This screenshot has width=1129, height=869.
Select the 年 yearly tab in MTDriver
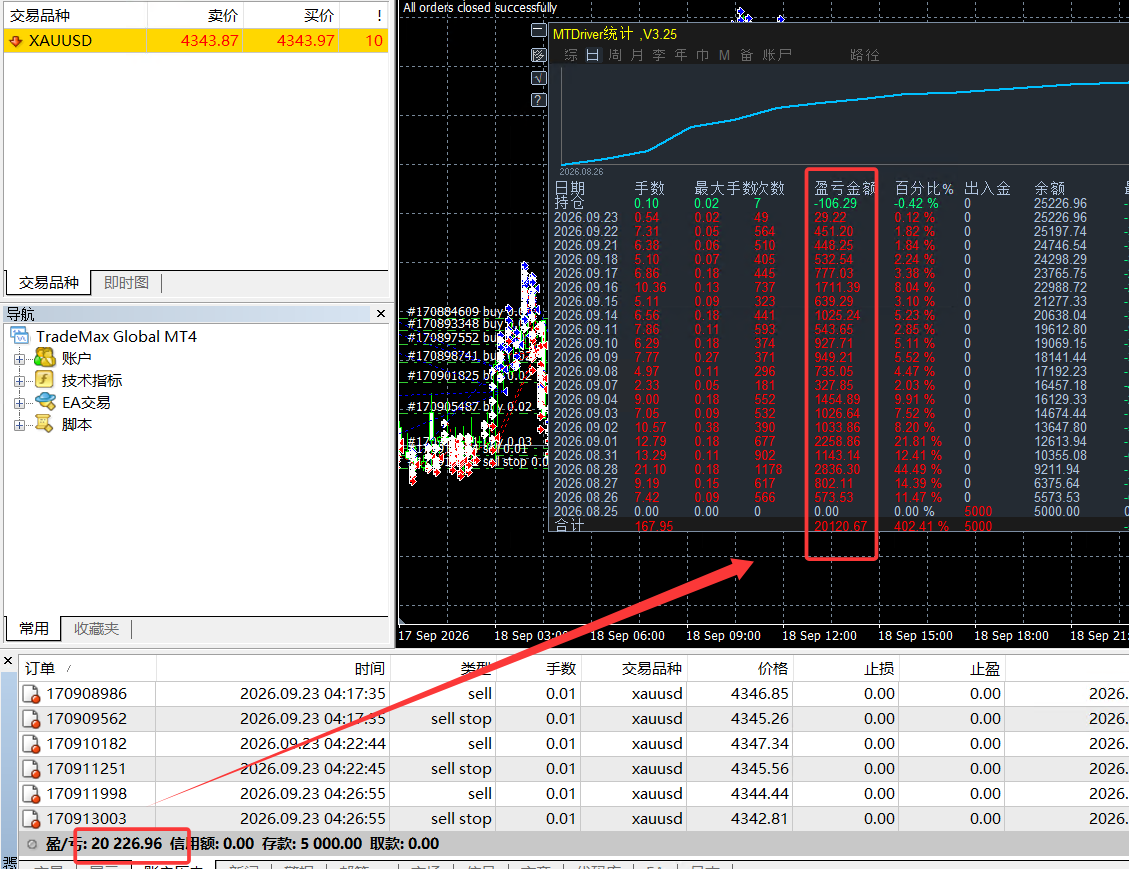(680, 55)
